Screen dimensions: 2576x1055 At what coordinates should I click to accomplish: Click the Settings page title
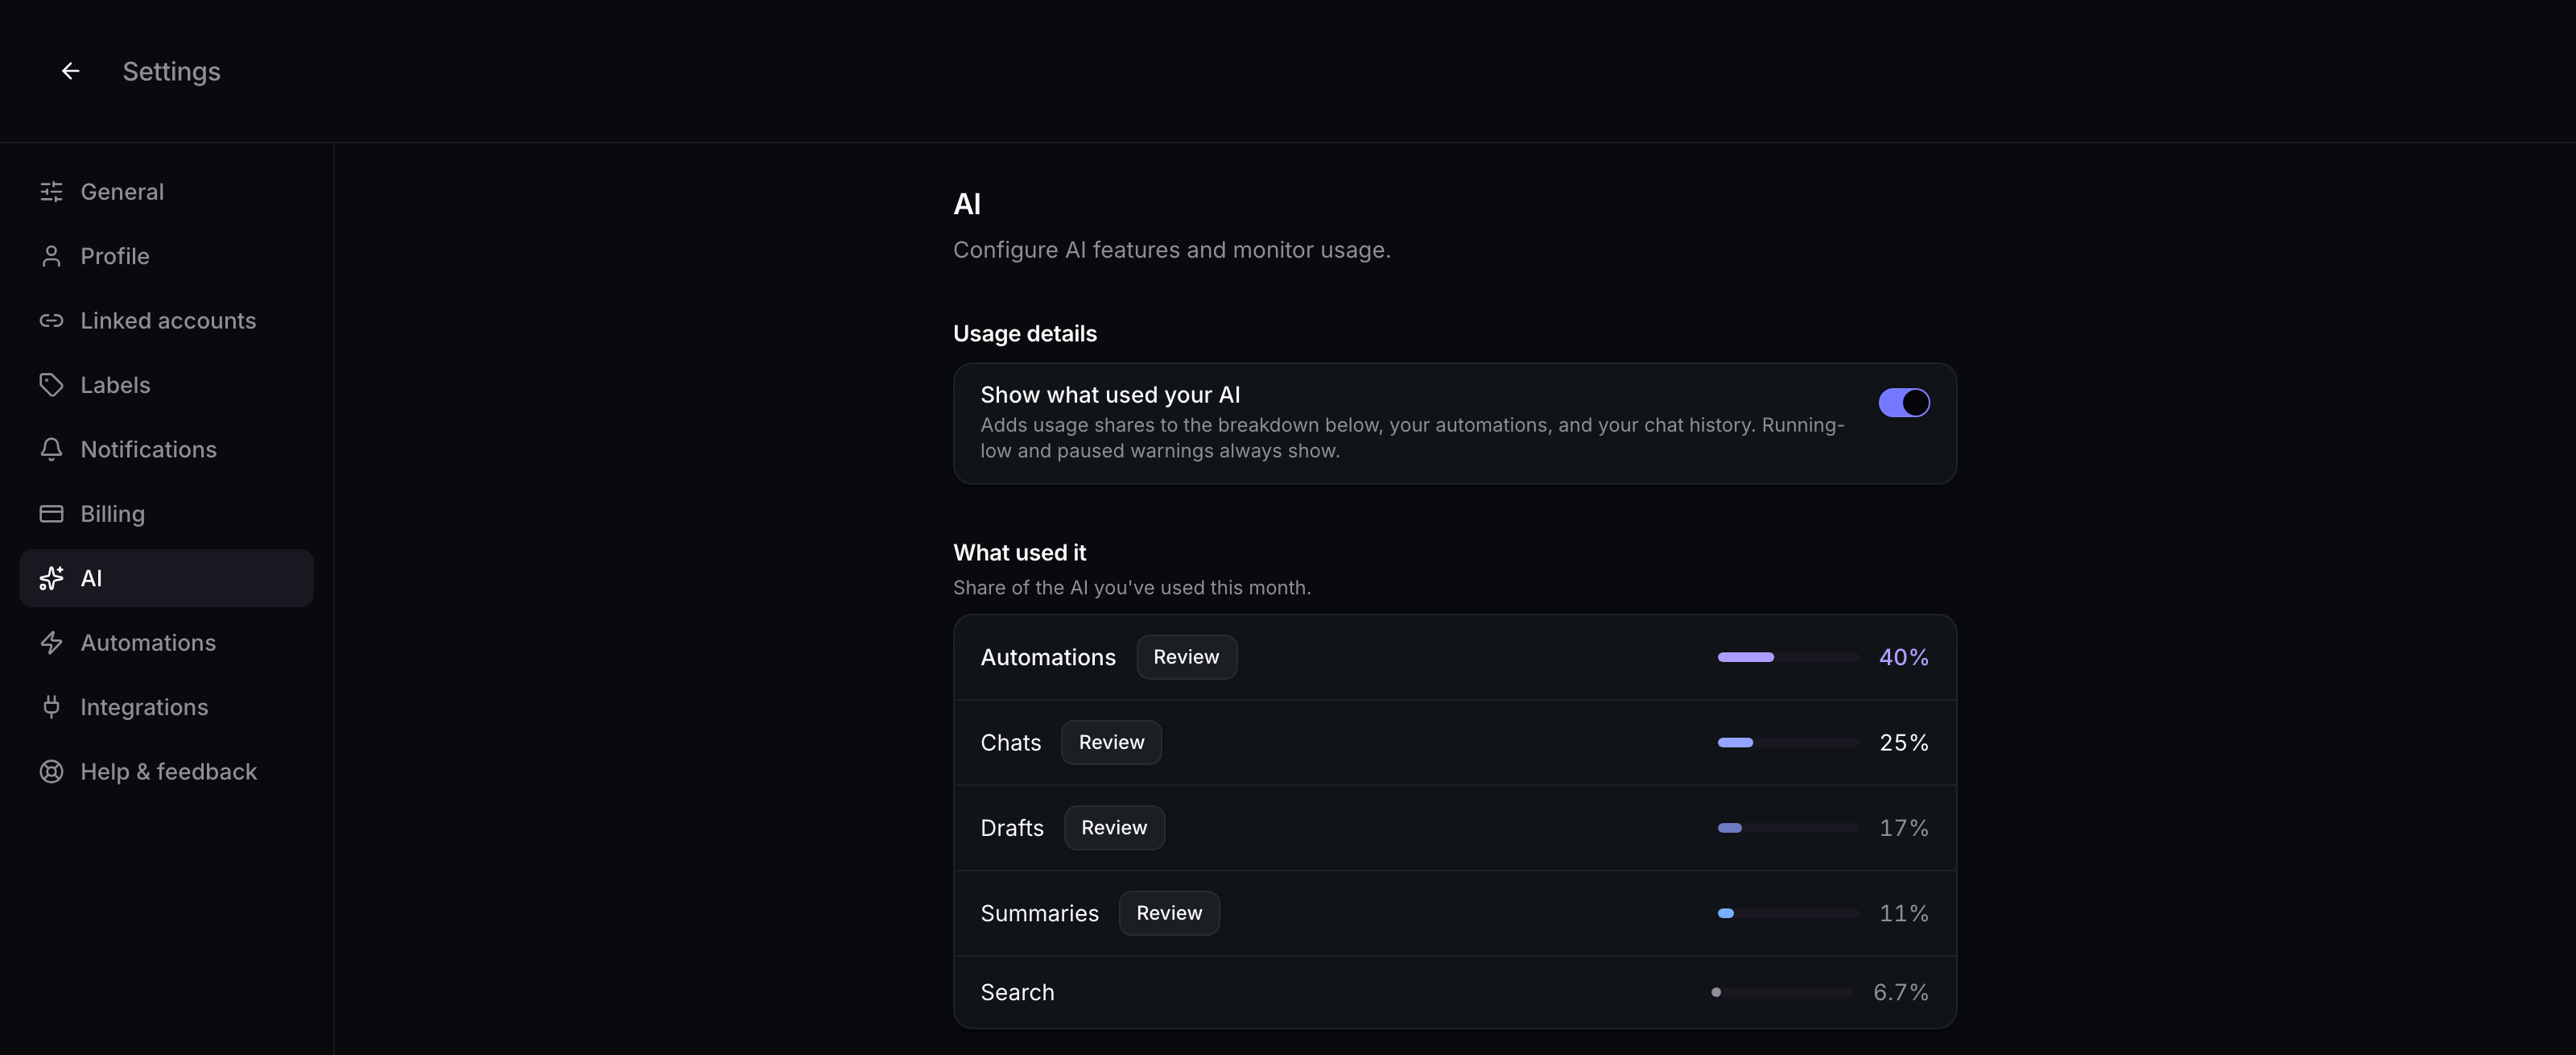tap(171, 72)
